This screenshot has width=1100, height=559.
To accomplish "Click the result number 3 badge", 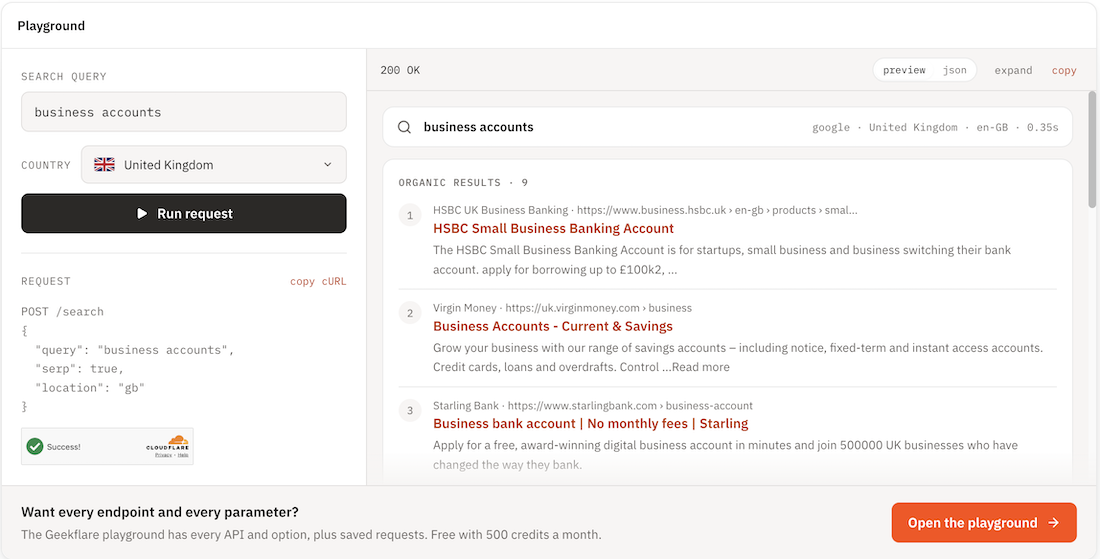I will (x=410, y=410).
